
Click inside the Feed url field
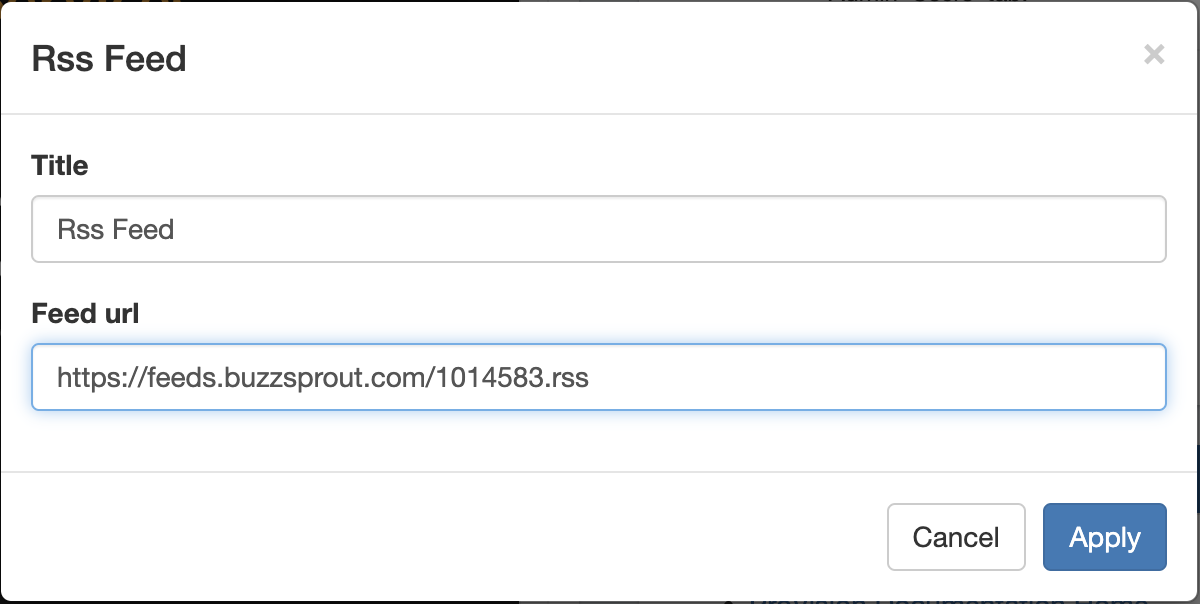[598, 377]
